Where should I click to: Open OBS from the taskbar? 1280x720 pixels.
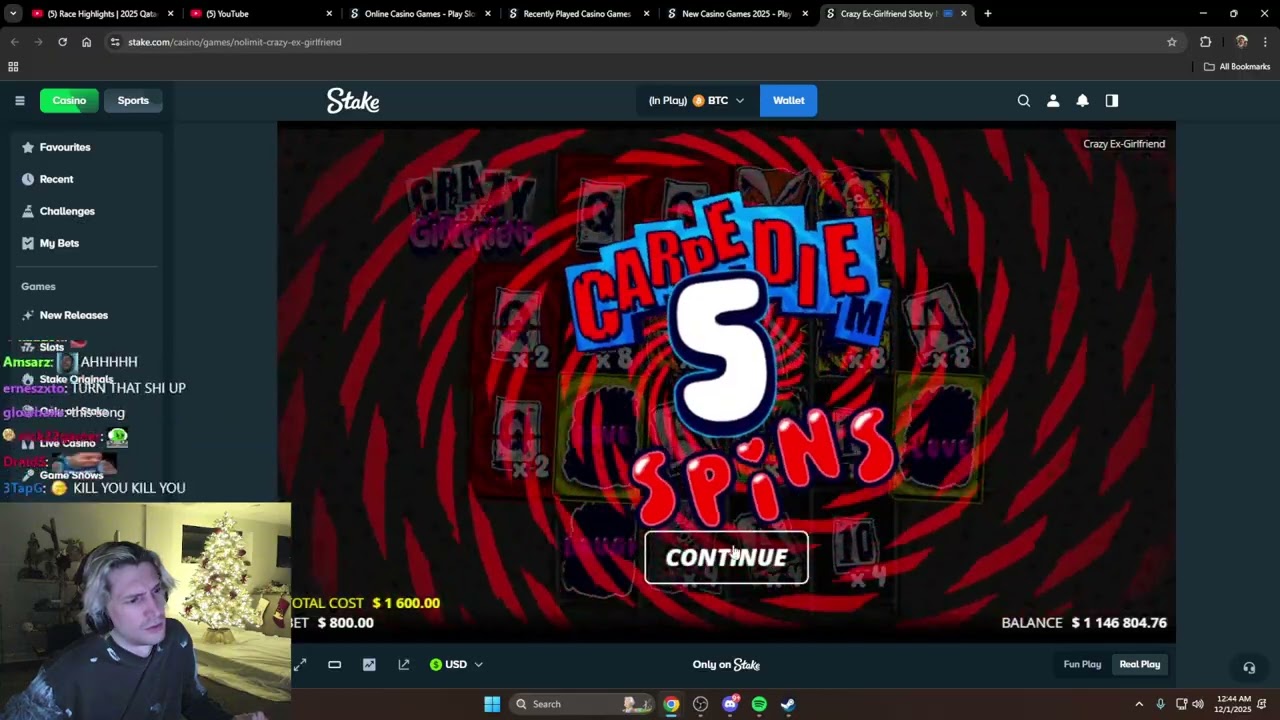700,704
